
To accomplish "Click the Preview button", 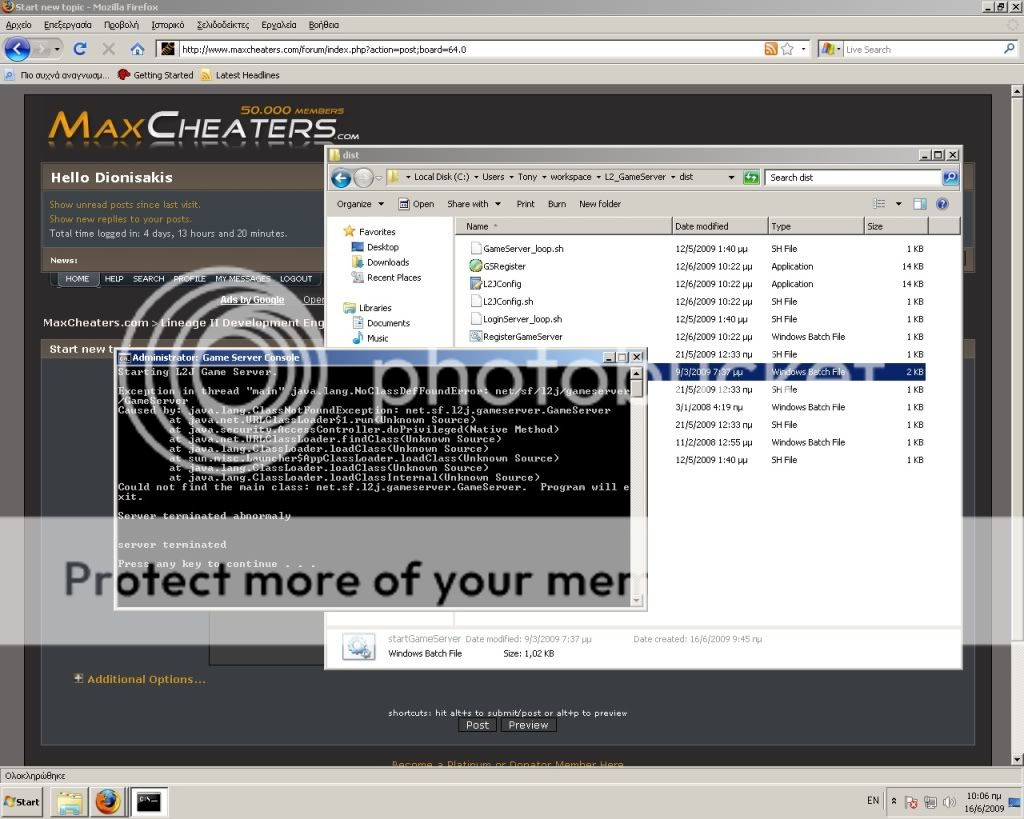I will pos(528,725).
